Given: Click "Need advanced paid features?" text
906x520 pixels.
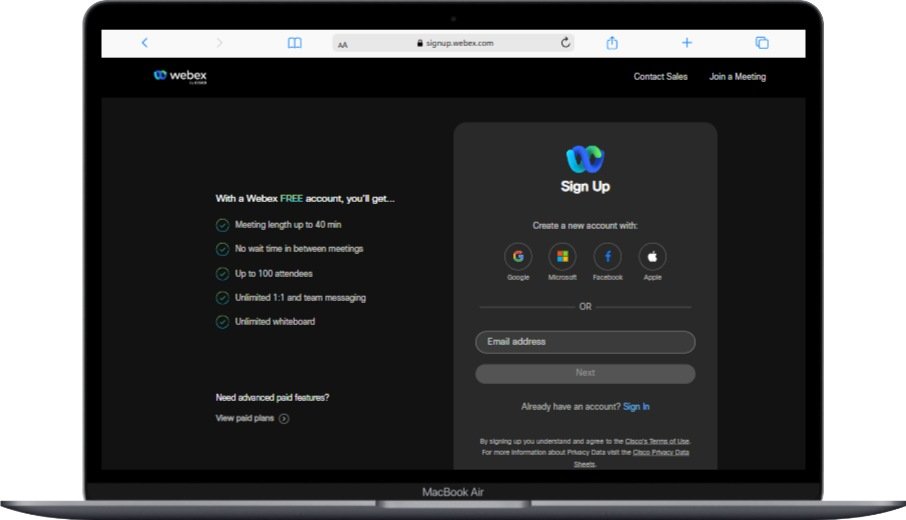Looking at the screenshot, I should coord(272,398).
